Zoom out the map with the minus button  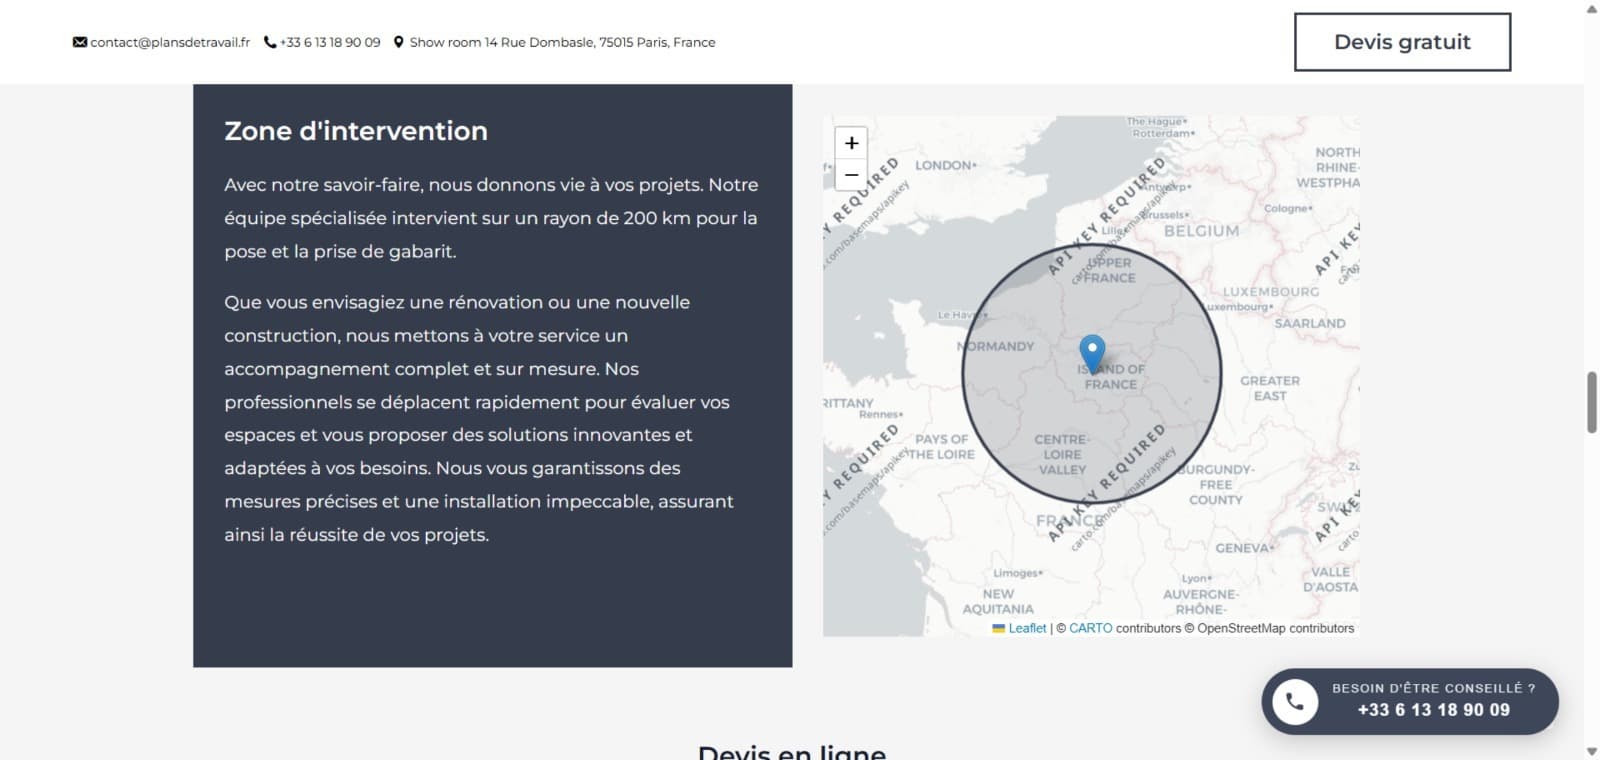pyautogui.click(x=851, y=175)
